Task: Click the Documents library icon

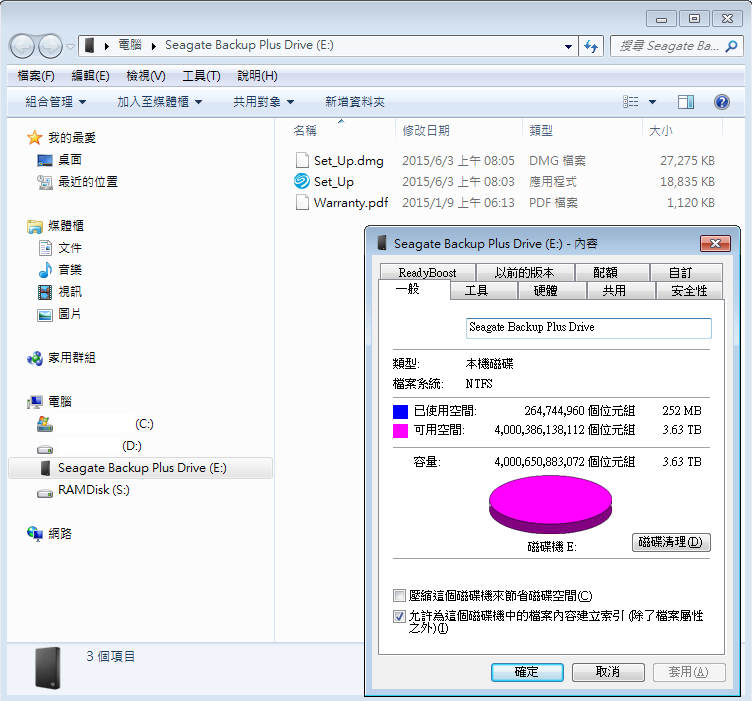Action: coord(45,248)
